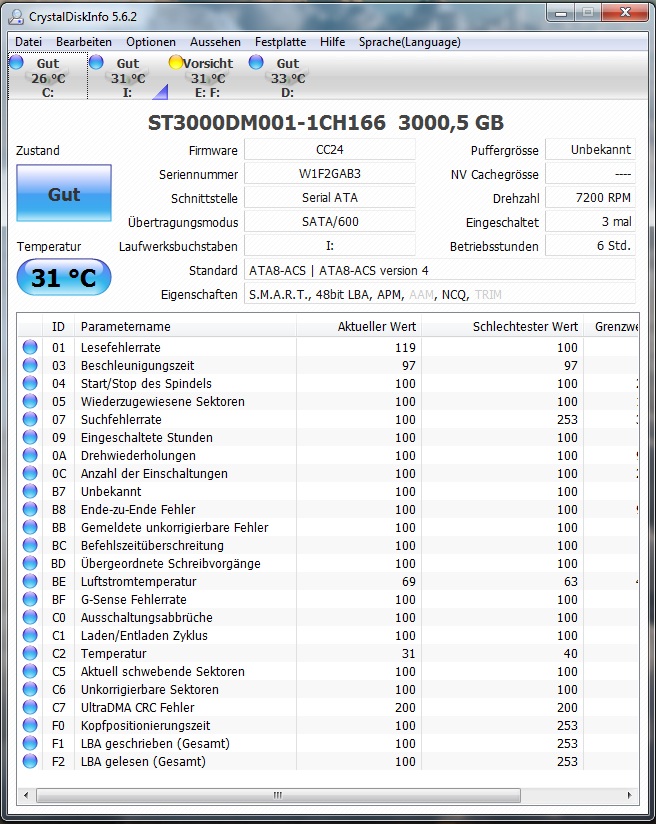
Task: Open the Festplatte menu
Action: point(280,42)
